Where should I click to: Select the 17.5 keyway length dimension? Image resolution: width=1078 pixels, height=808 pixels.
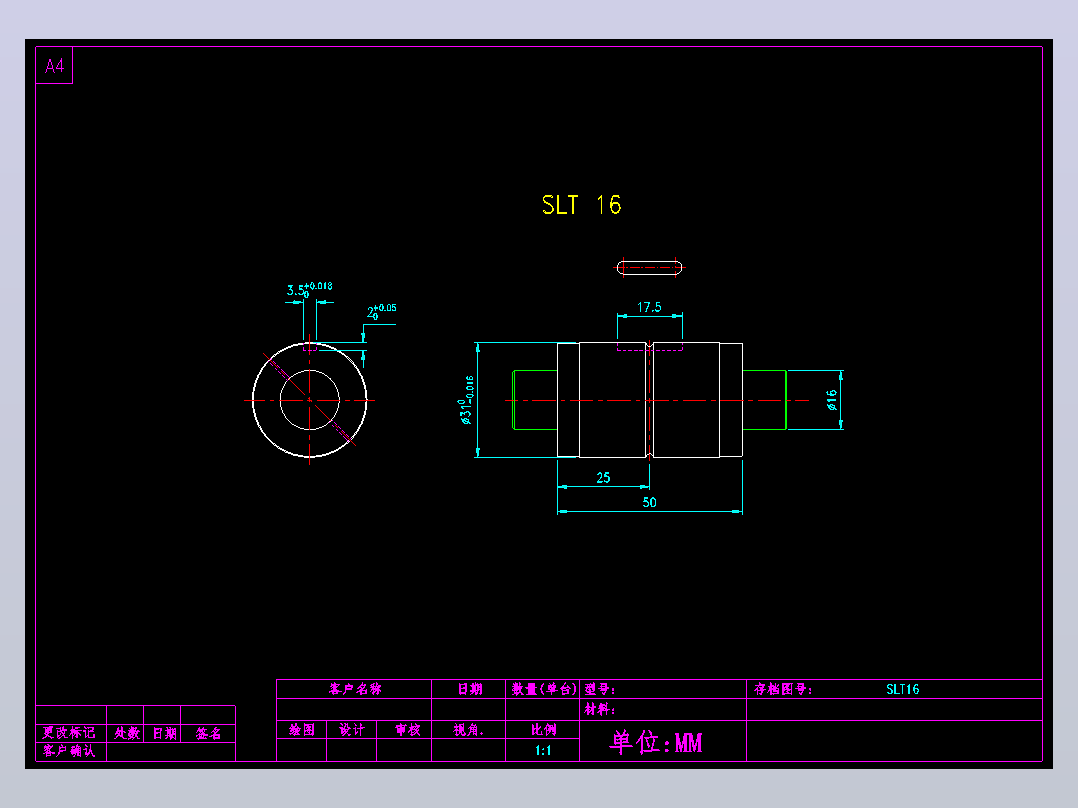pos(649,307)
